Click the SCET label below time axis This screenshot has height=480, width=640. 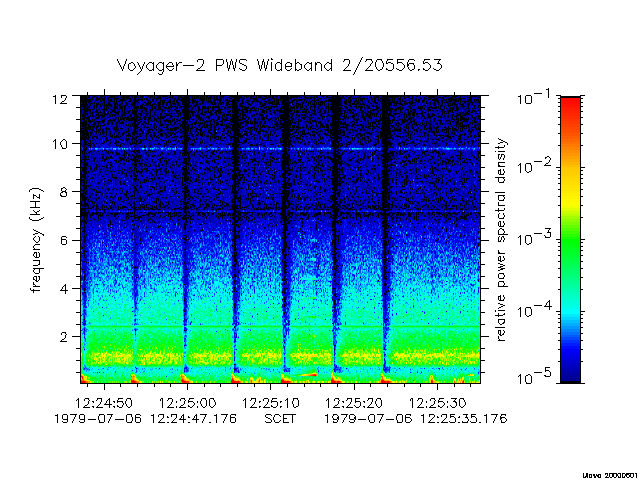click(280, 419)
